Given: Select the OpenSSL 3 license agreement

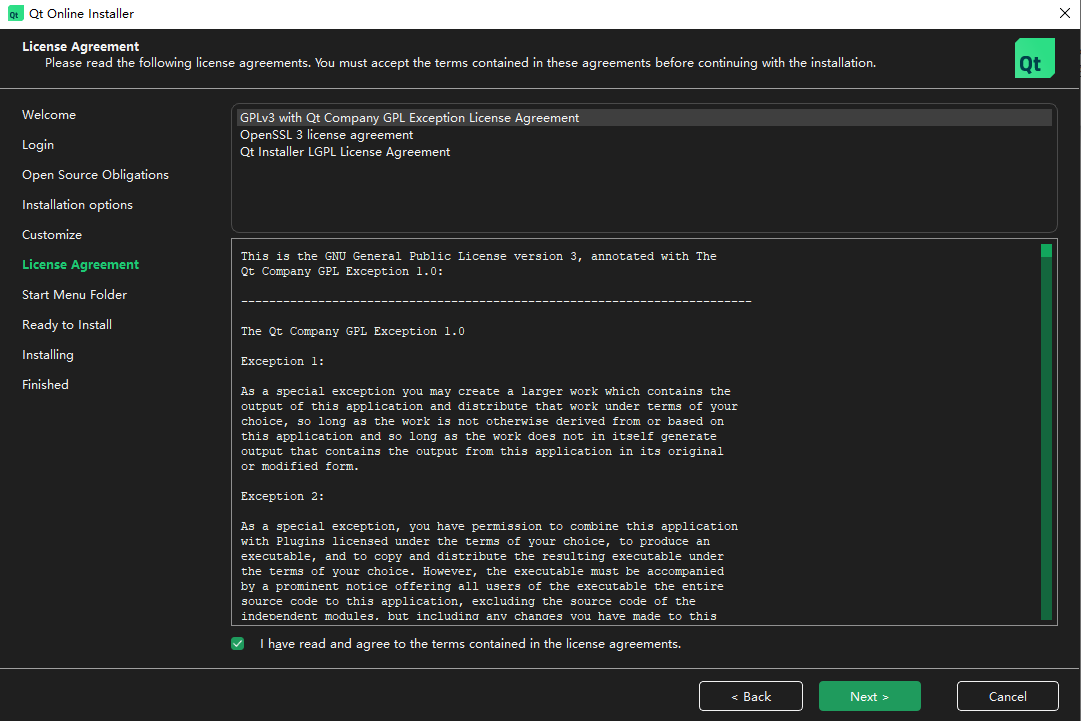Looking at the screenshot, I should pos(326,135).
